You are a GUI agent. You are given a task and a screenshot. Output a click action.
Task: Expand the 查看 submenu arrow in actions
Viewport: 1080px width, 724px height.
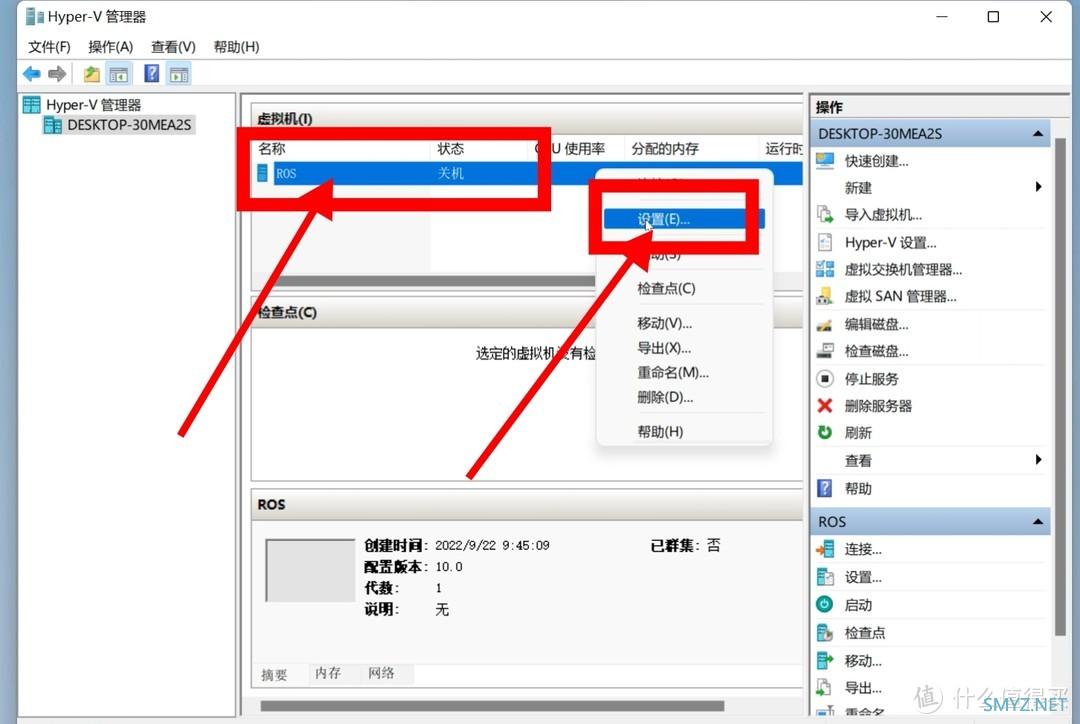(x=1039, y=459)
